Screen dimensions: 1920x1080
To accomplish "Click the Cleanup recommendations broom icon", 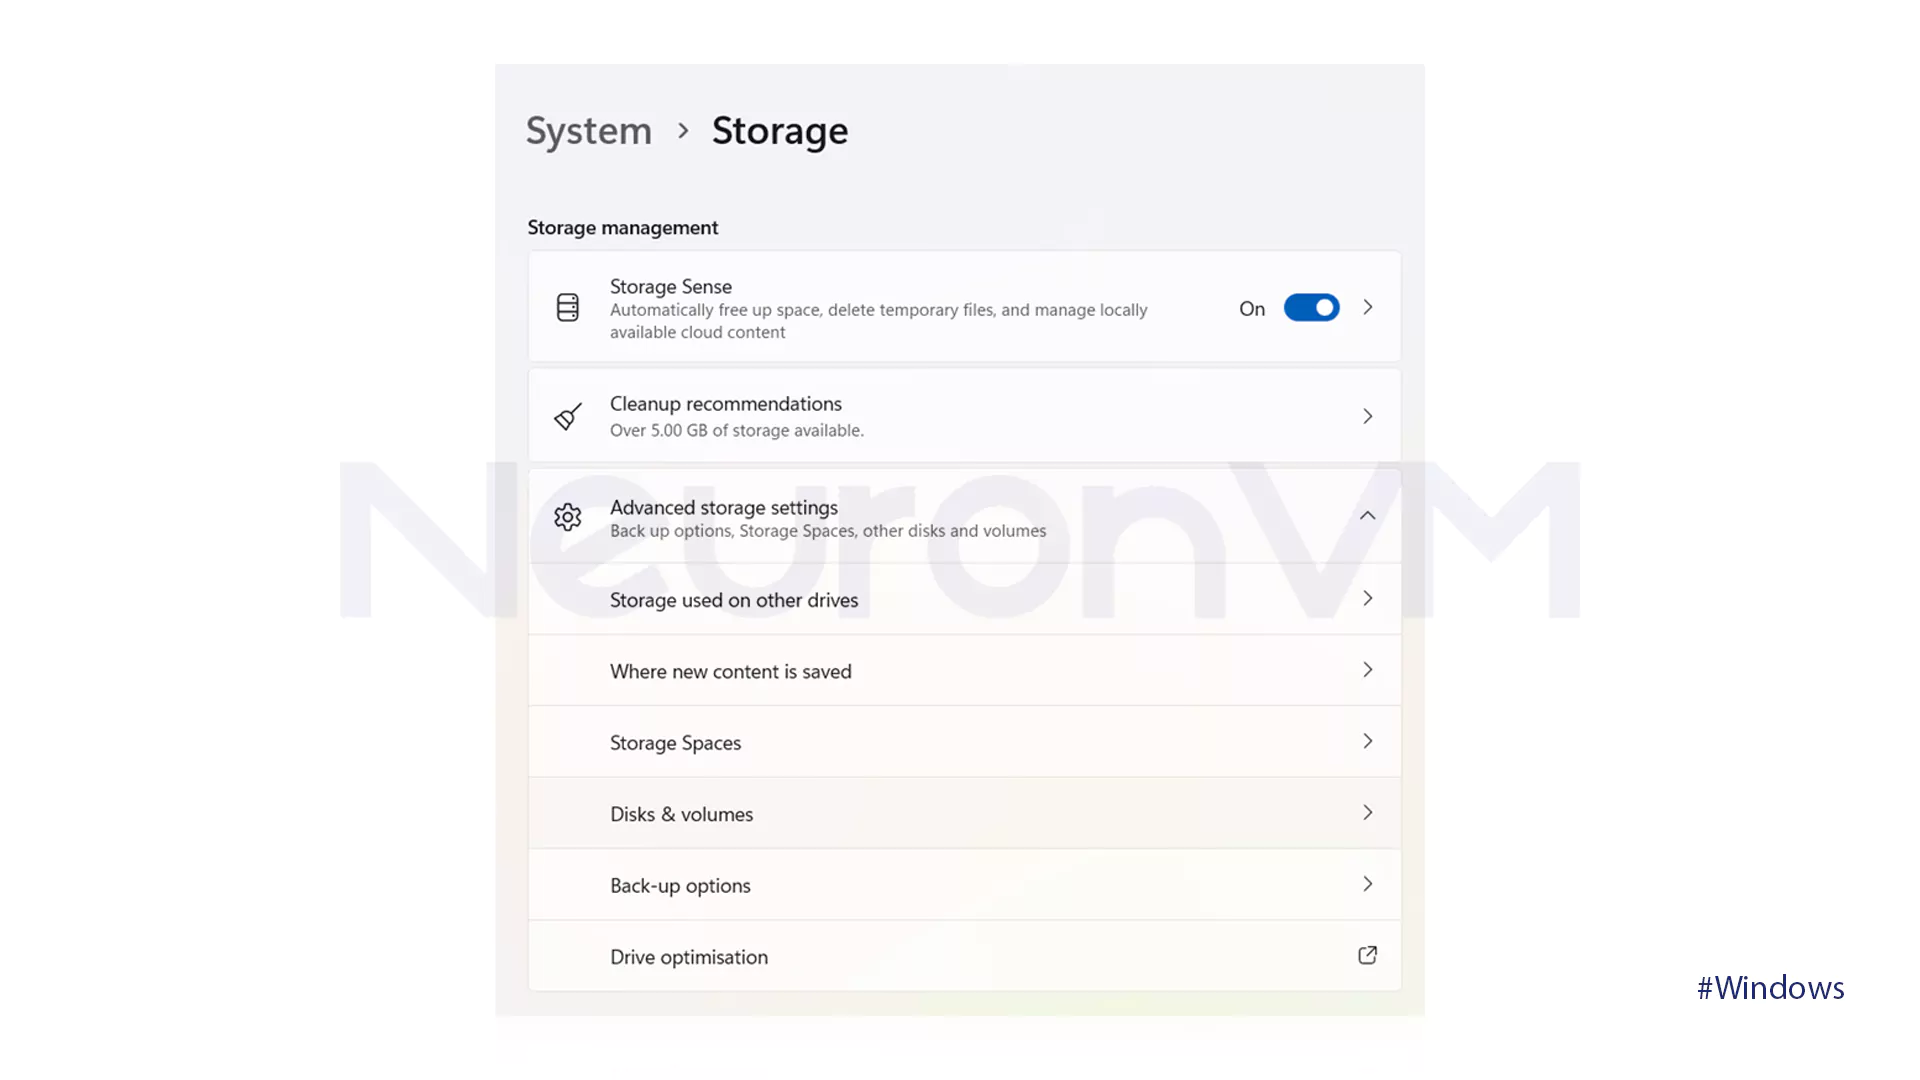I will pyautogui.click(x=568, y=416).
